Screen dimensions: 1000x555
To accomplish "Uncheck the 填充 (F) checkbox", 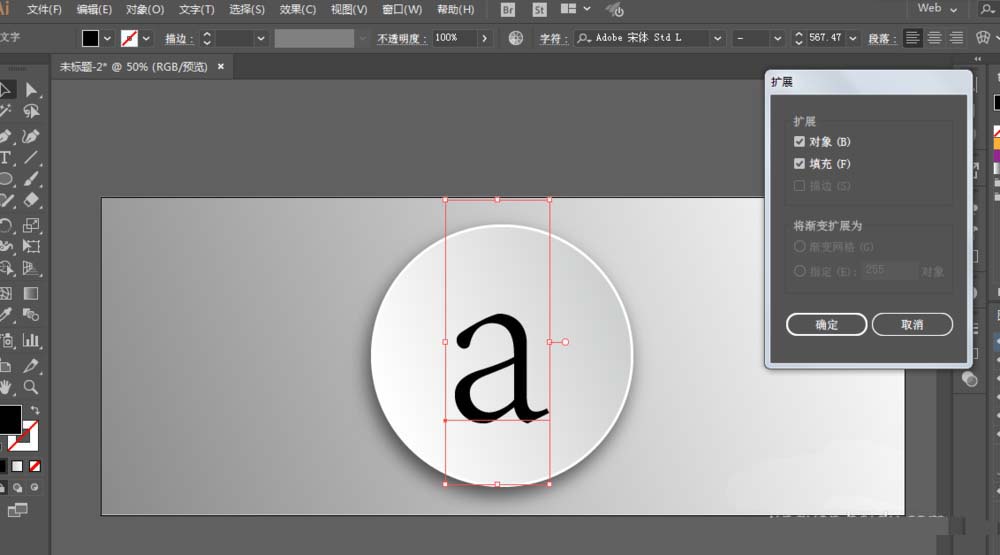I will click(799, 163).
